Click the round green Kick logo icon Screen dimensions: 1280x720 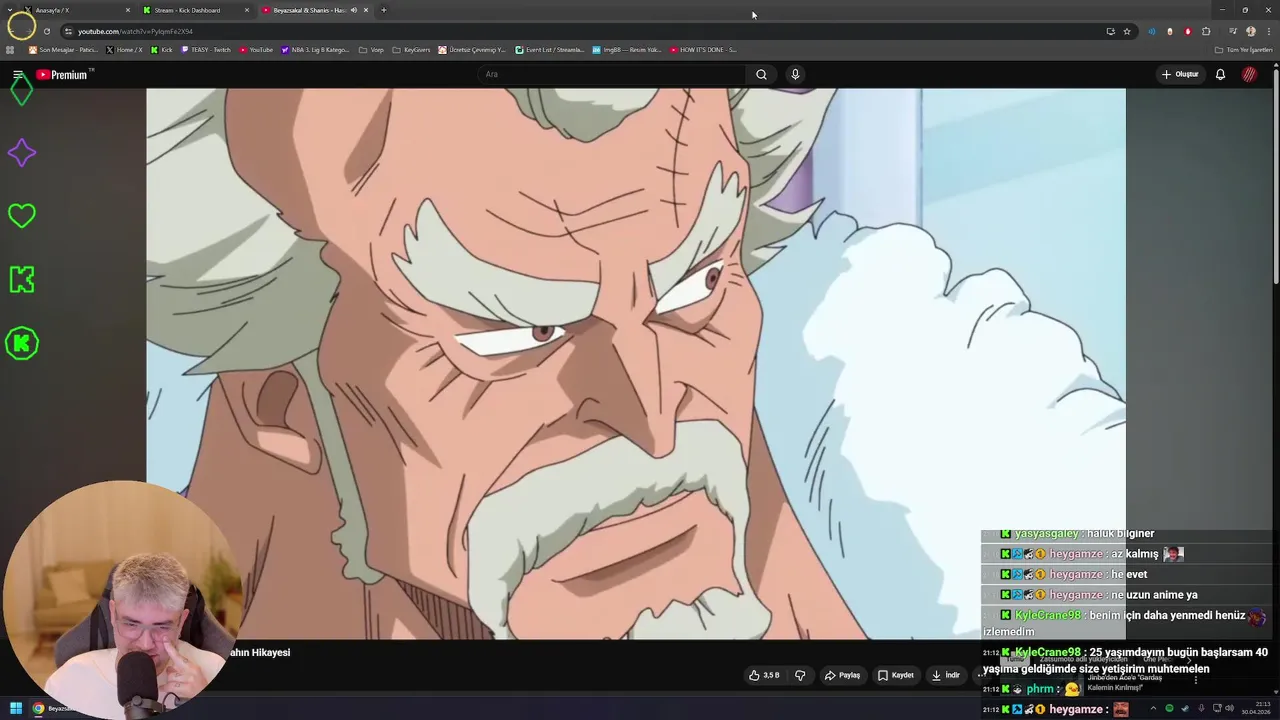click(x=21, y=344)
